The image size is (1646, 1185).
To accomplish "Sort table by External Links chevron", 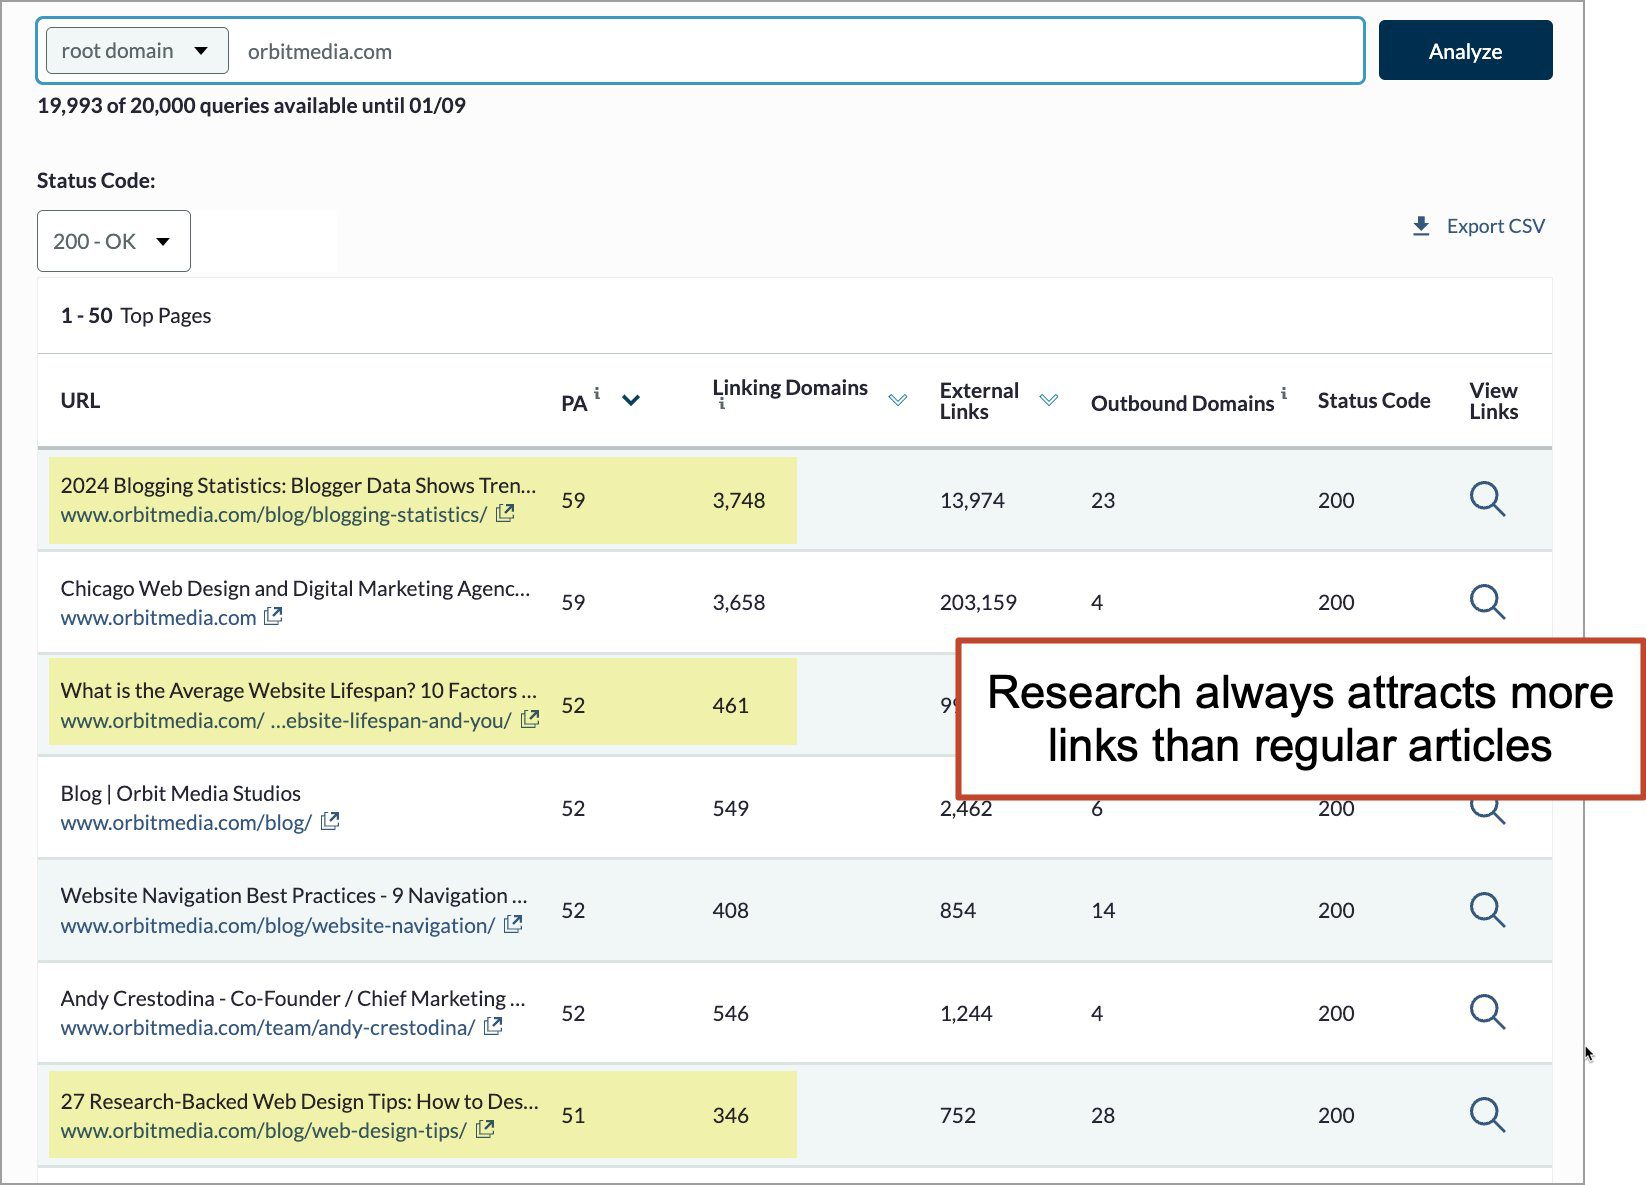I will [x=1048, y=400].
